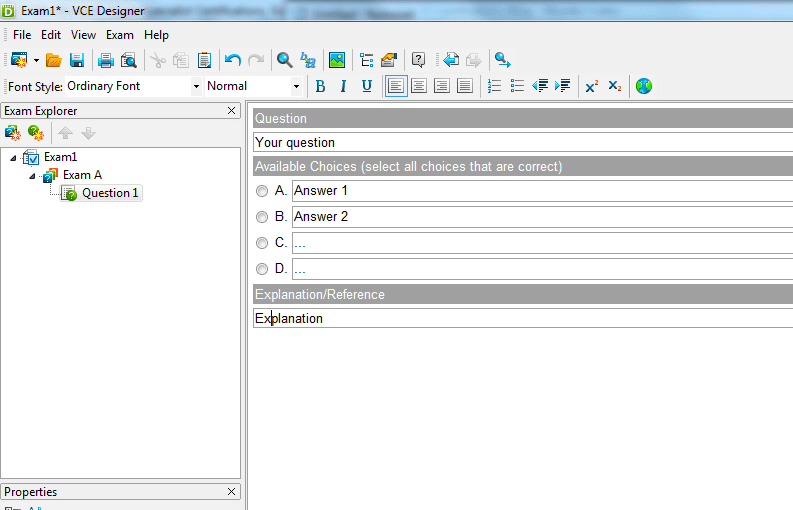
Task: Click the Your question text field
Action: tap(523, 142)
